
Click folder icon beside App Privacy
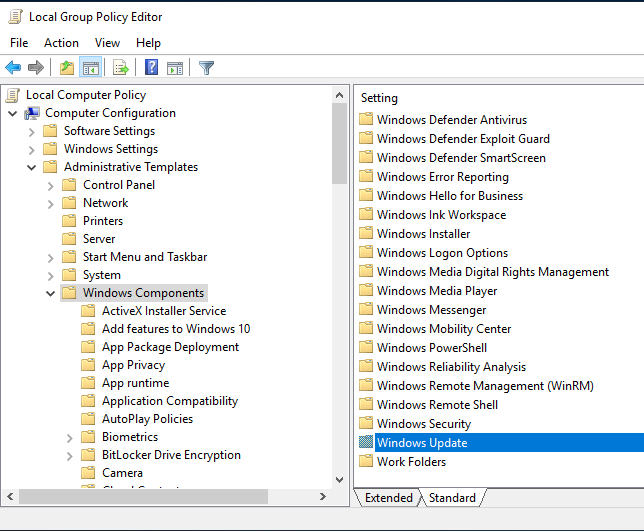[x=88, y=365]
